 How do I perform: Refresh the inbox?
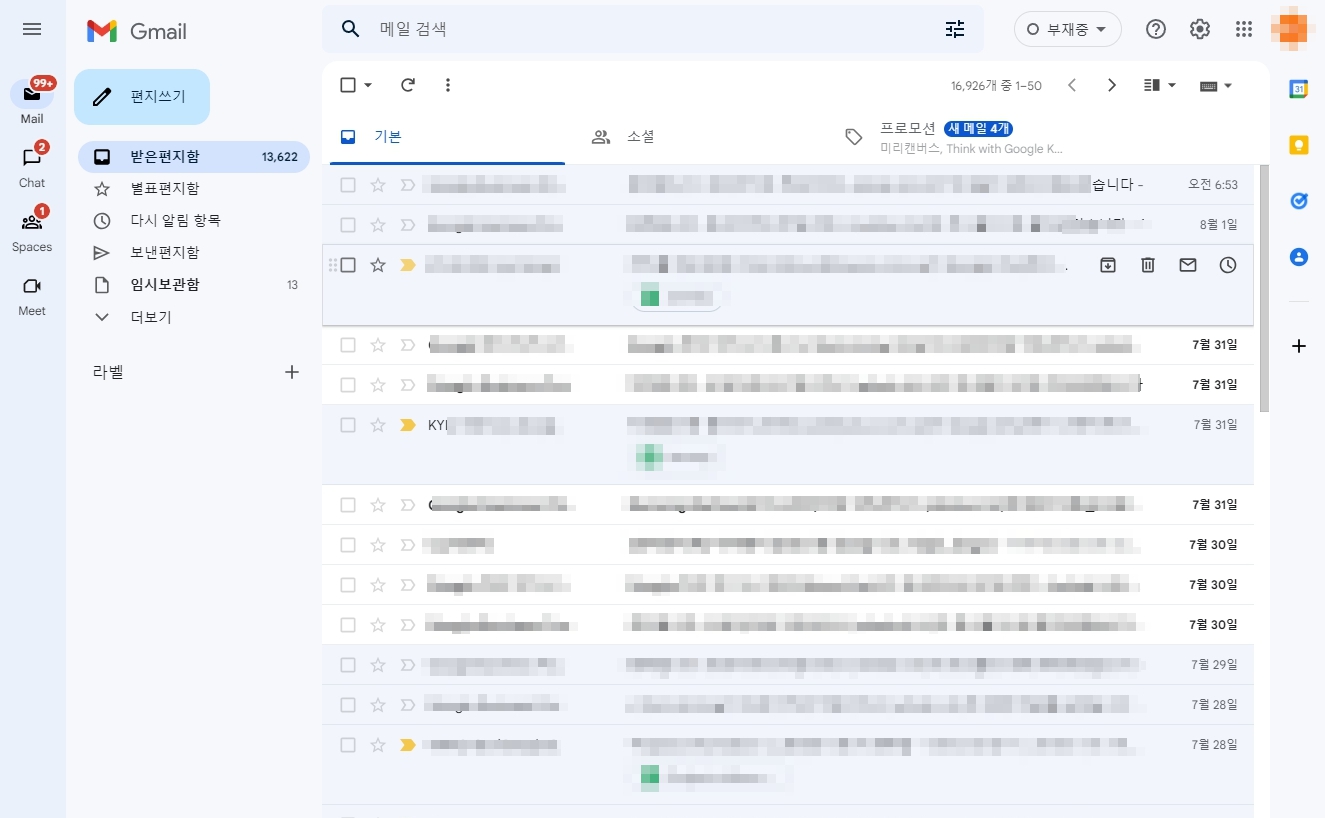tap(408, 85)
